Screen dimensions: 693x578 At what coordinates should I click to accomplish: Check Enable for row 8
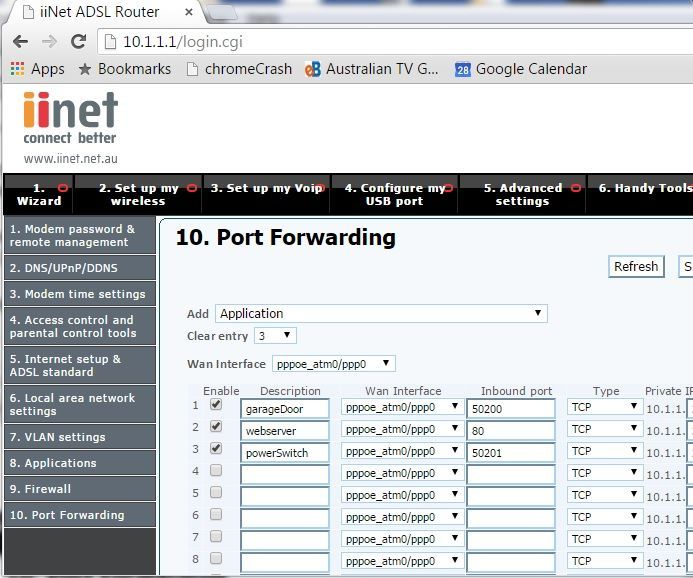click(216, 559)
